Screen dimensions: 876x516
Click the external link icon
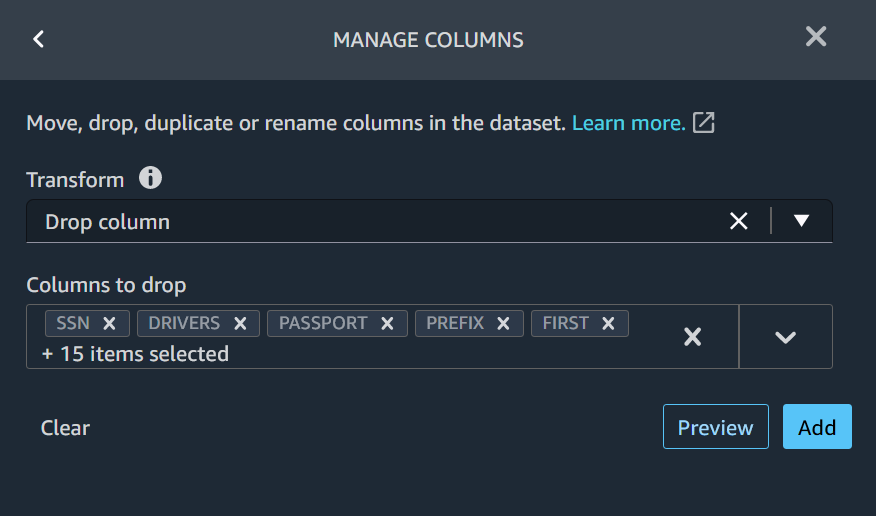tap(704, 123)
